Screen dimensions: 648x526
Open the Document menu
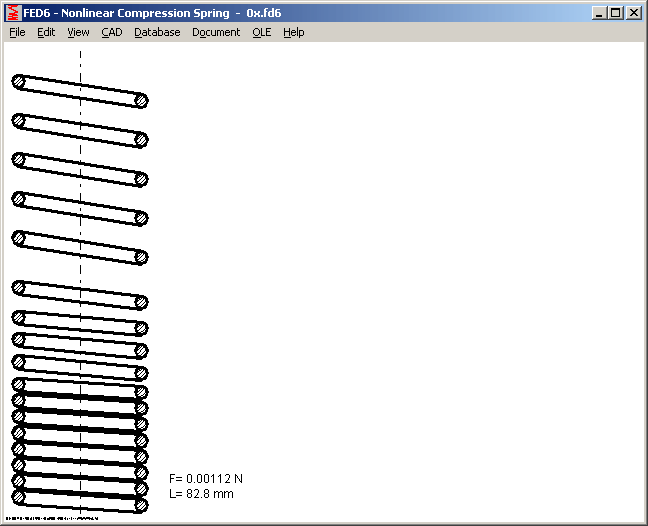216,32
